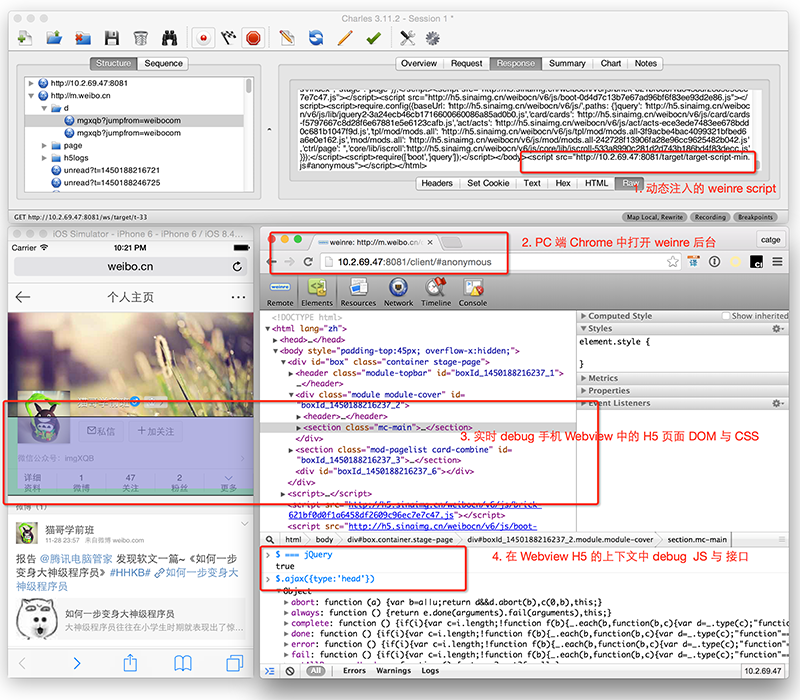Tap the Safari share icon in simulator
Viewport: 800px width, 700px height.
[x=130, y=663]
